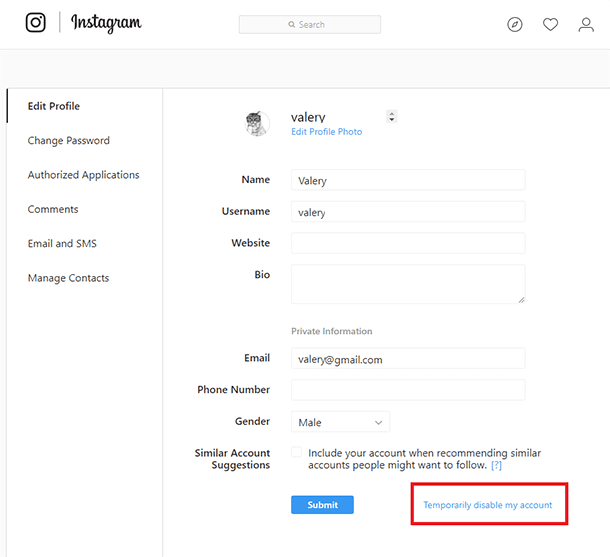Click the Username field containing valery
Image resolution: width=610 pixels, height=557 pixels.
coord(408,212)
